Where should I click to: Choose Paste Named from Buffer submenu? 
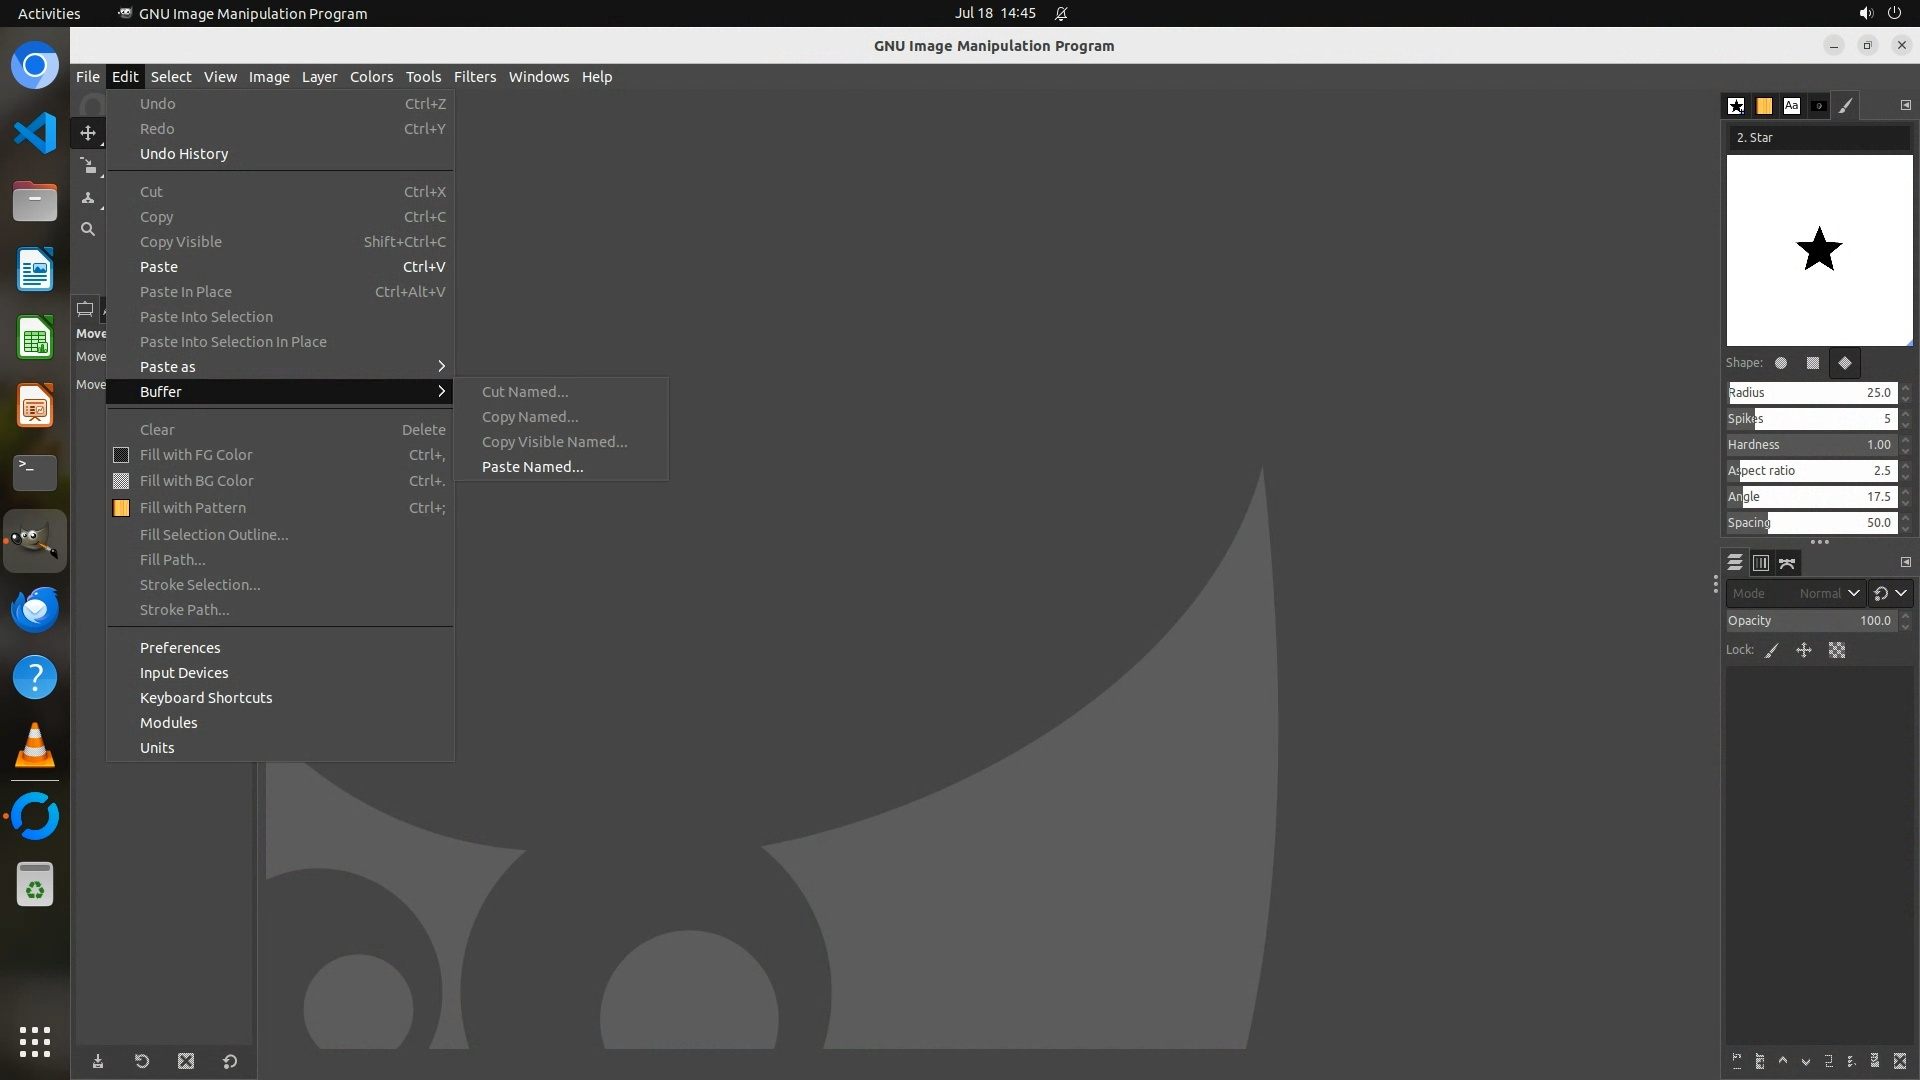pos(532,467)
